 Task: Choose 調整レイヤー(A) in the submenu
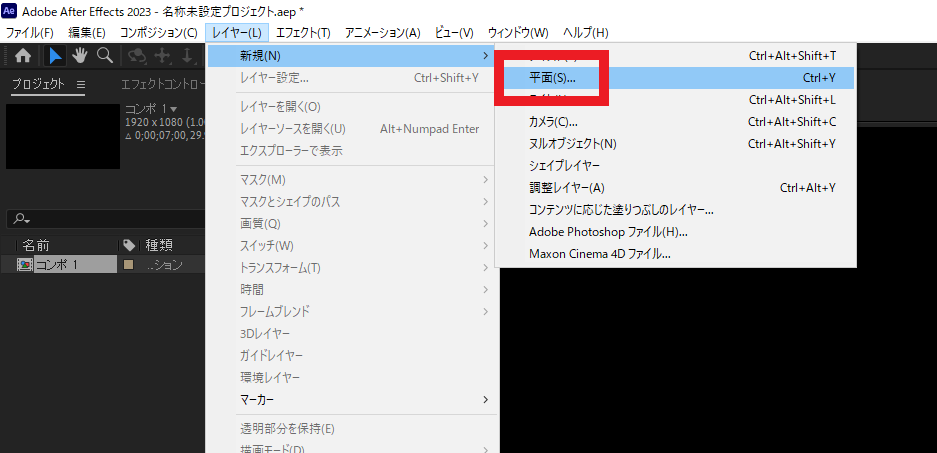pyautogui.click(x=675, y=188)
